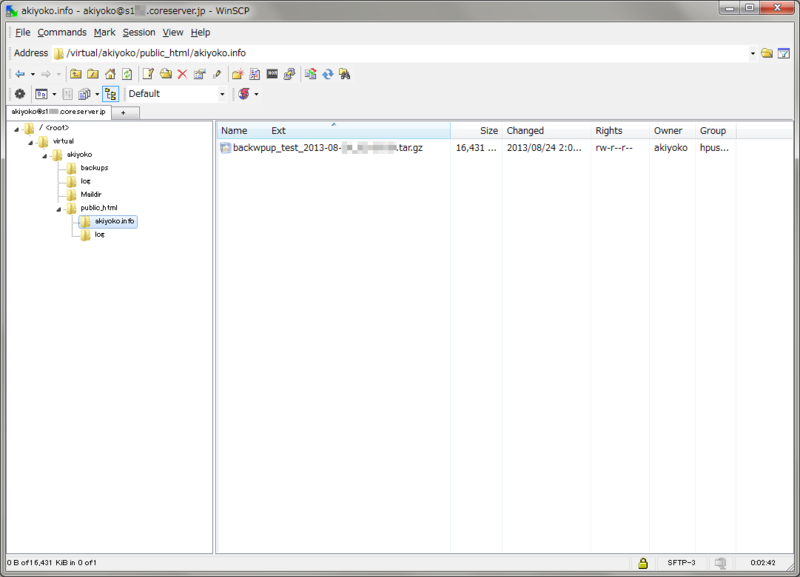Toggle the directory tree panel

point(111,94)
